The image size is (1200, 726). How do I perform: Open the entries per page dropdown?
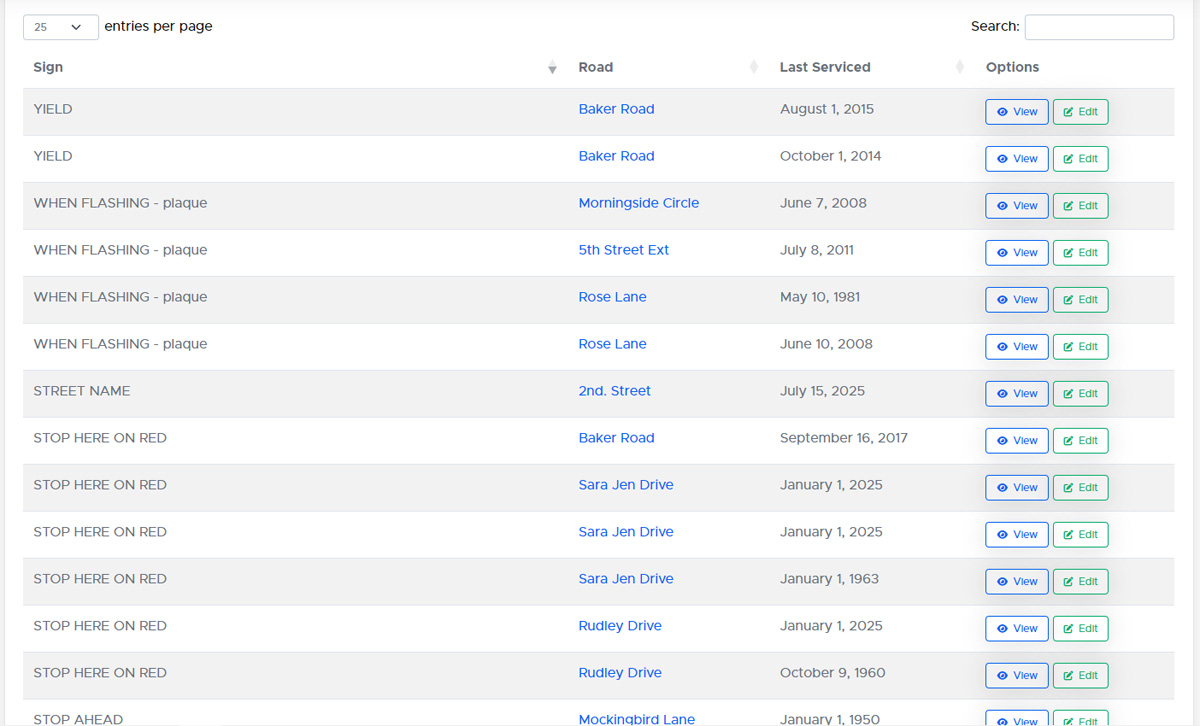click(x=60, y=27)
